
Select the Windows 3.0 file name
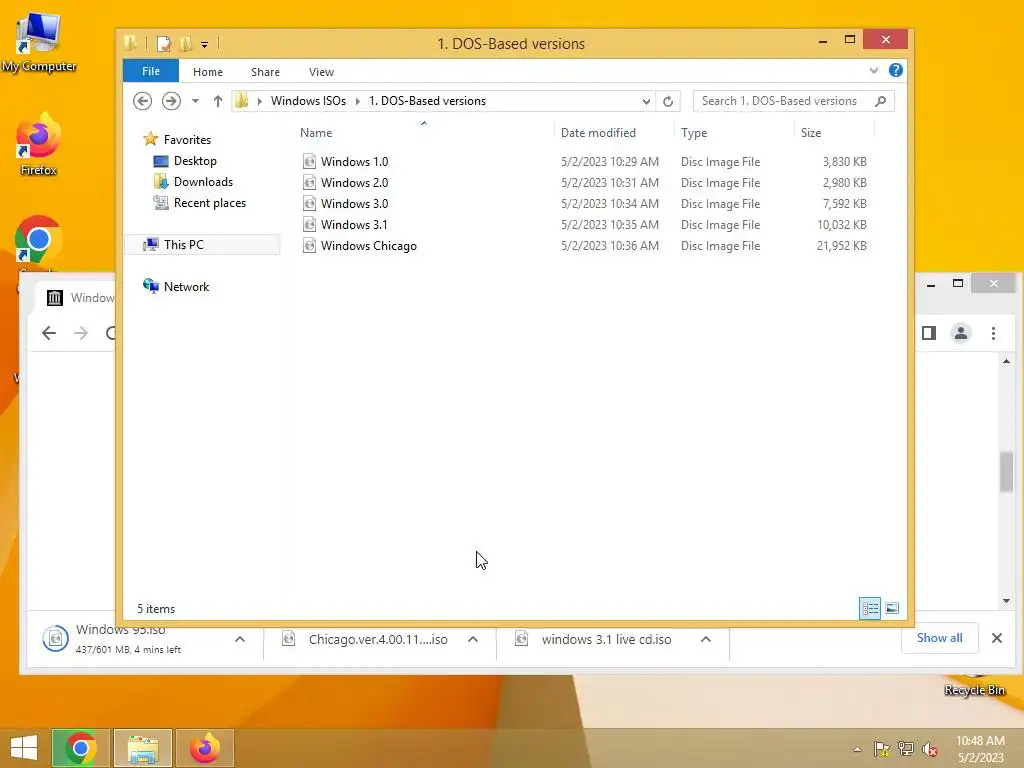354,203
